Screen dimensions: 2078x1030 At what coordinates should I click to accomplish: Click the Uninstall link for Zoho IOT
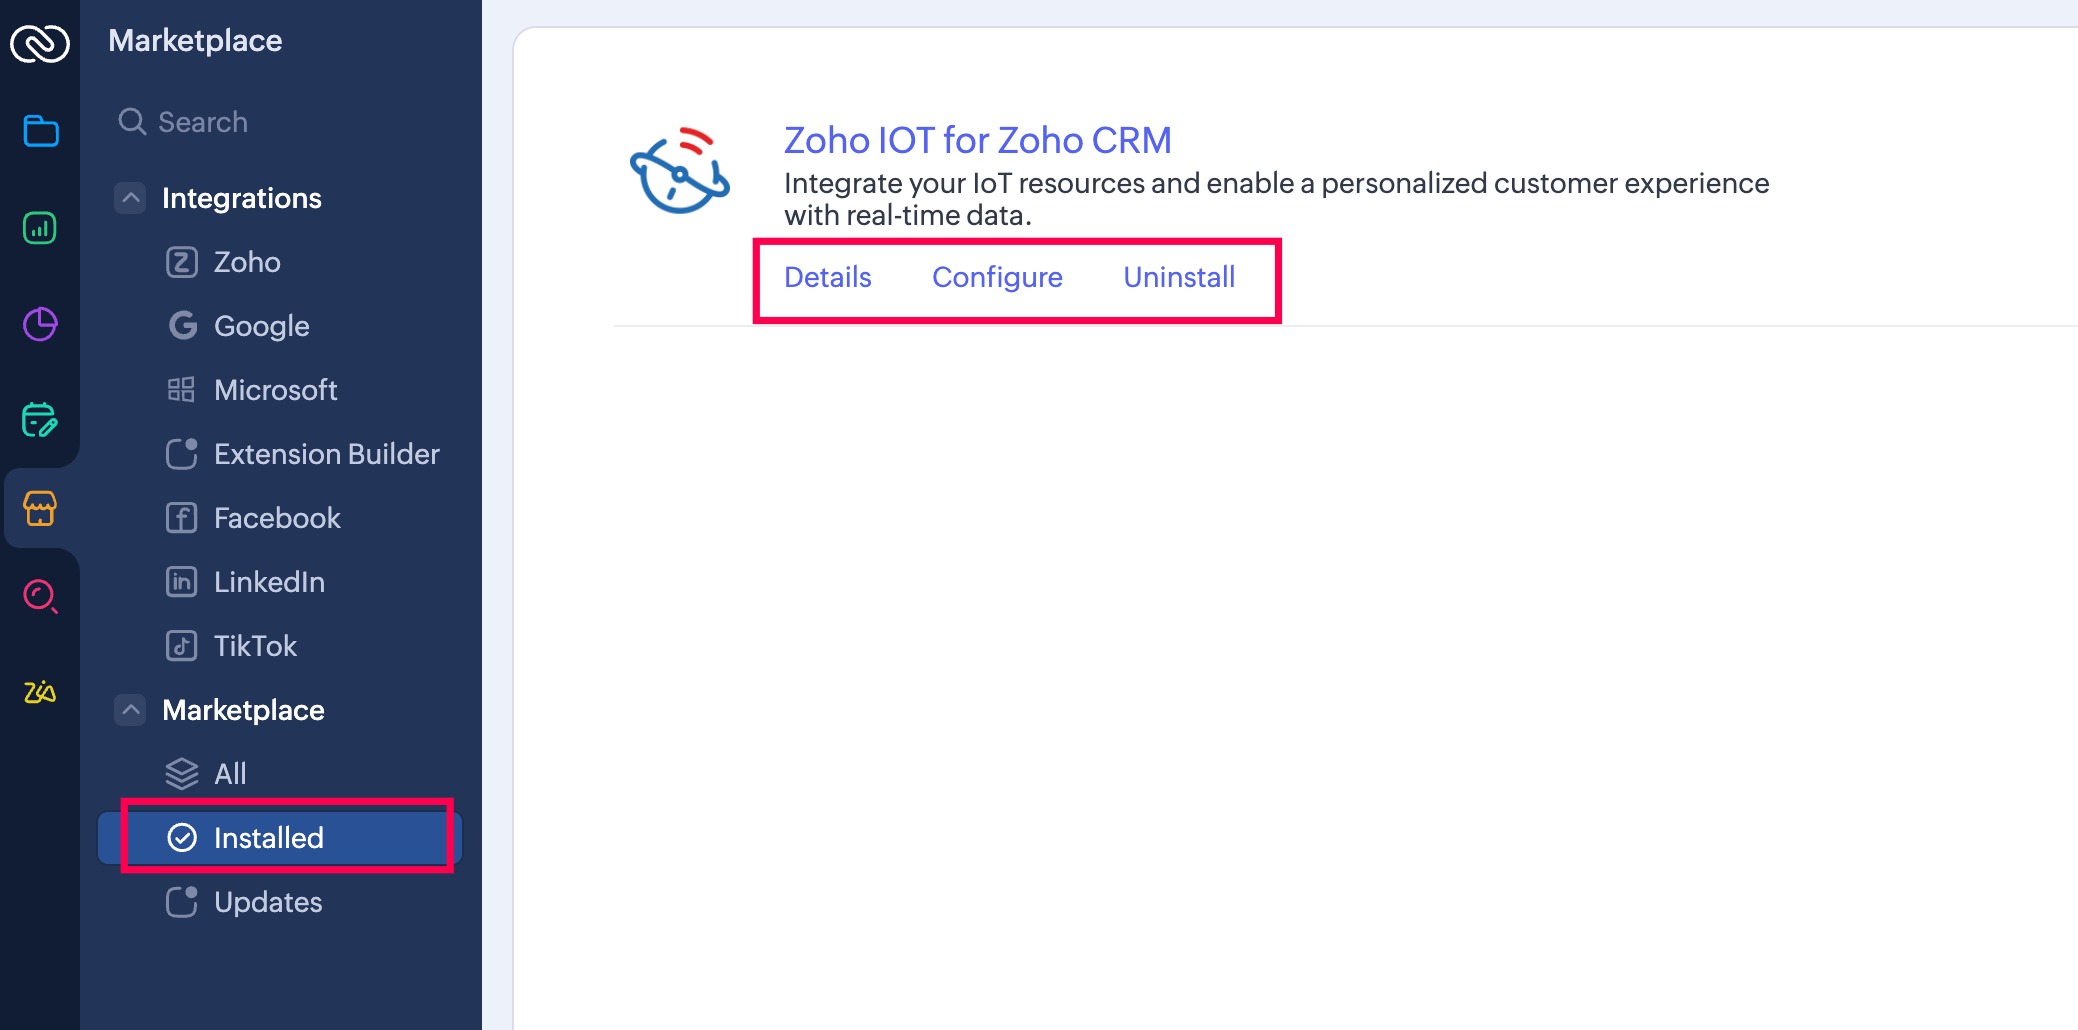click(x=1179, y=277)
